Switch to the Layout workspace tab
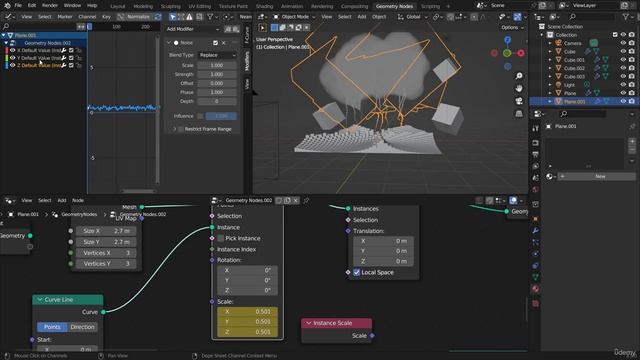This screenshot has width=640, height=360. coord(118,7)
